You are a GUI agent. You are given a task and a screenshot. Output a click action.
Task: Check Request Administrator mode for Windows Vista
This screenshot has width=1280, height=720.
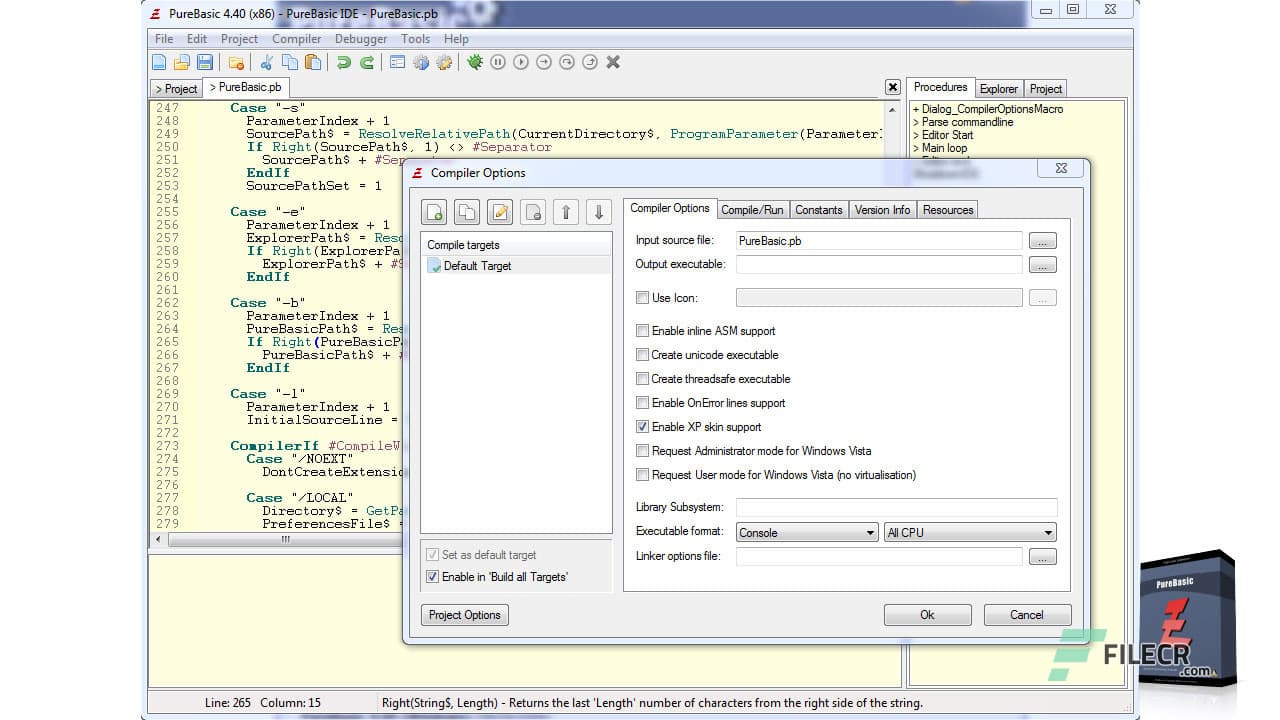click(642, 451)
